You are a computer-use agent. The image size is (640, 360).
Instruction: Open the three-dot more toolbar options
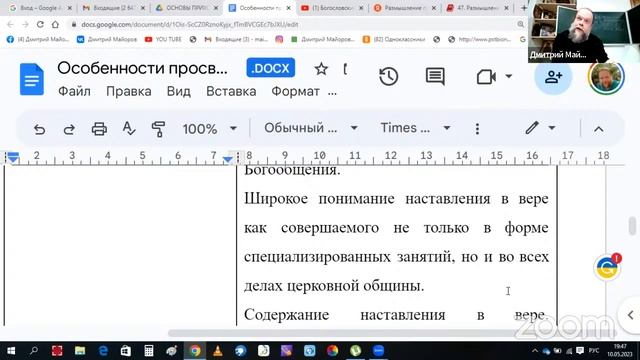tap(477, 129)
